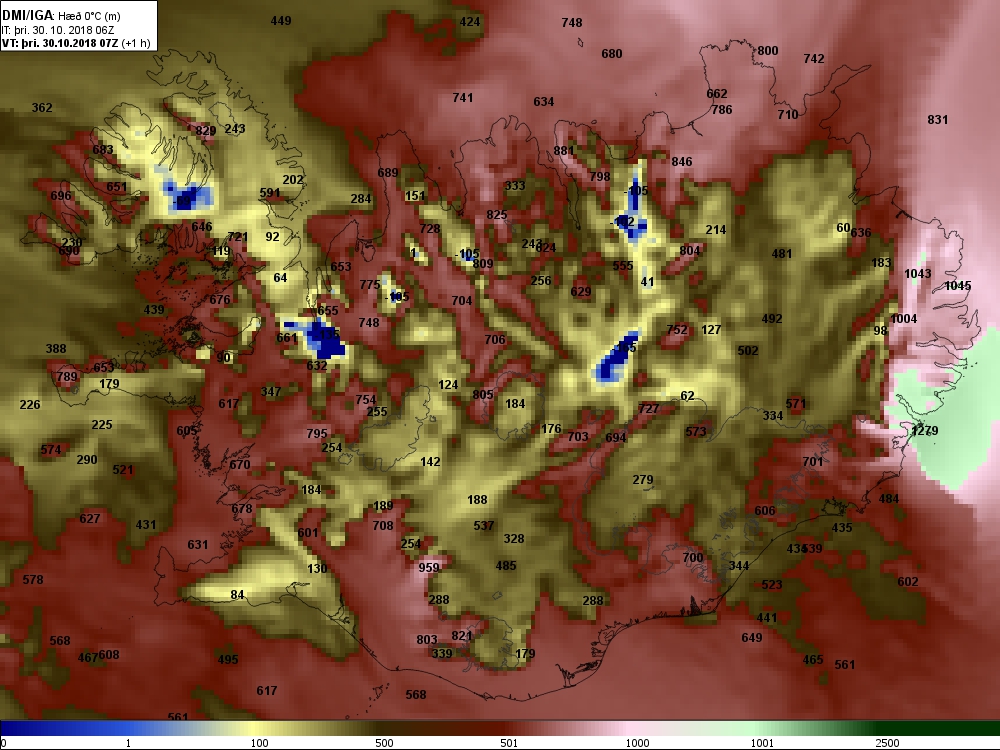Click the dark blue segment of color scale
Screen dimensions: 1000x750
pyautogui.click(x=32, y=728)
